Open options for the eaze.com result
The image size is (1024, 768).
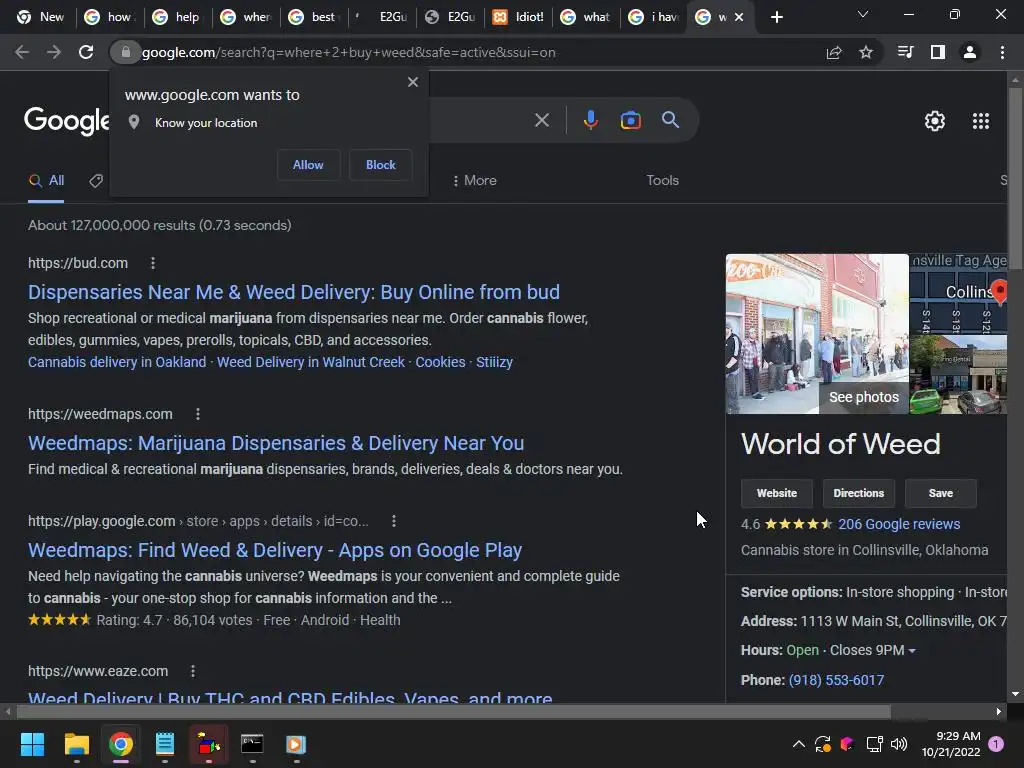(193, 671)
